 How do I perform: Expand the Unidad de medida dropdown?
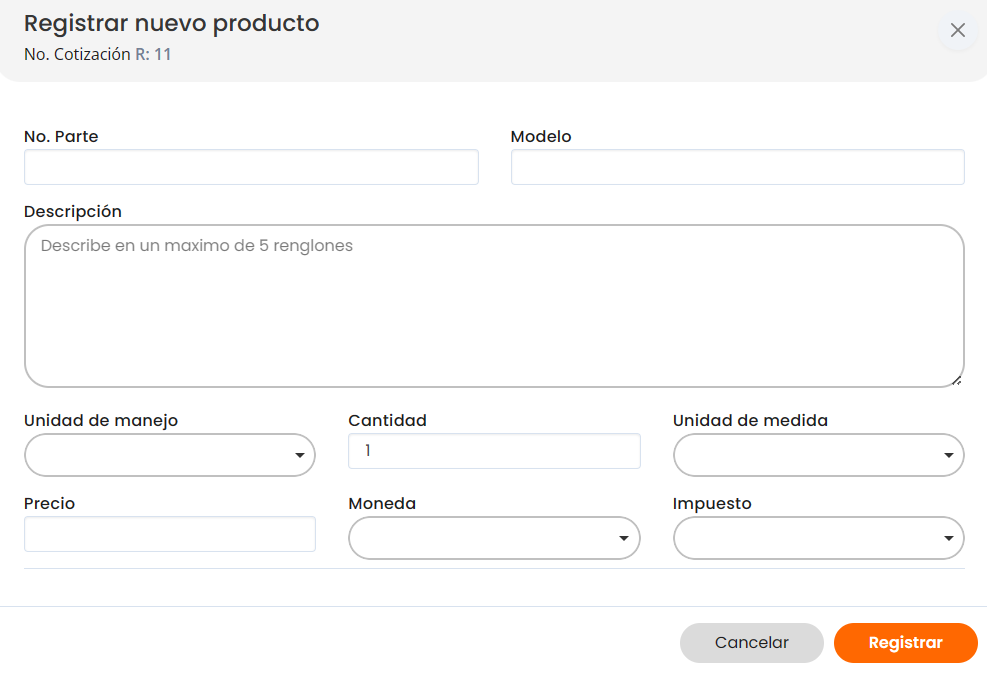[818, 455]
